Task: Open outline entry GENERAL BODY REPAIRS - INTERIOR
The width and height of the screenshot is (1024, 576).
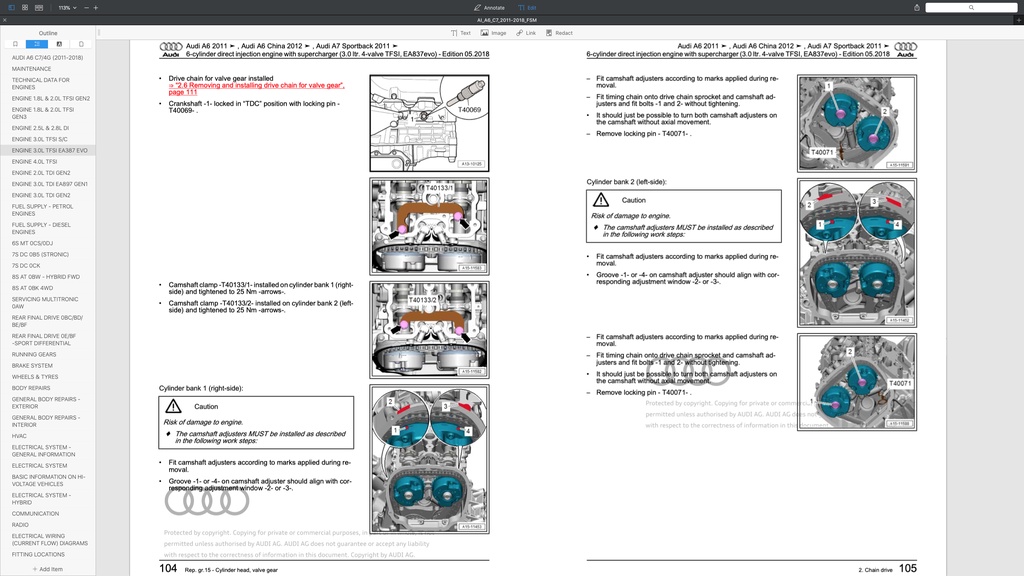Action: coord(46,421)
